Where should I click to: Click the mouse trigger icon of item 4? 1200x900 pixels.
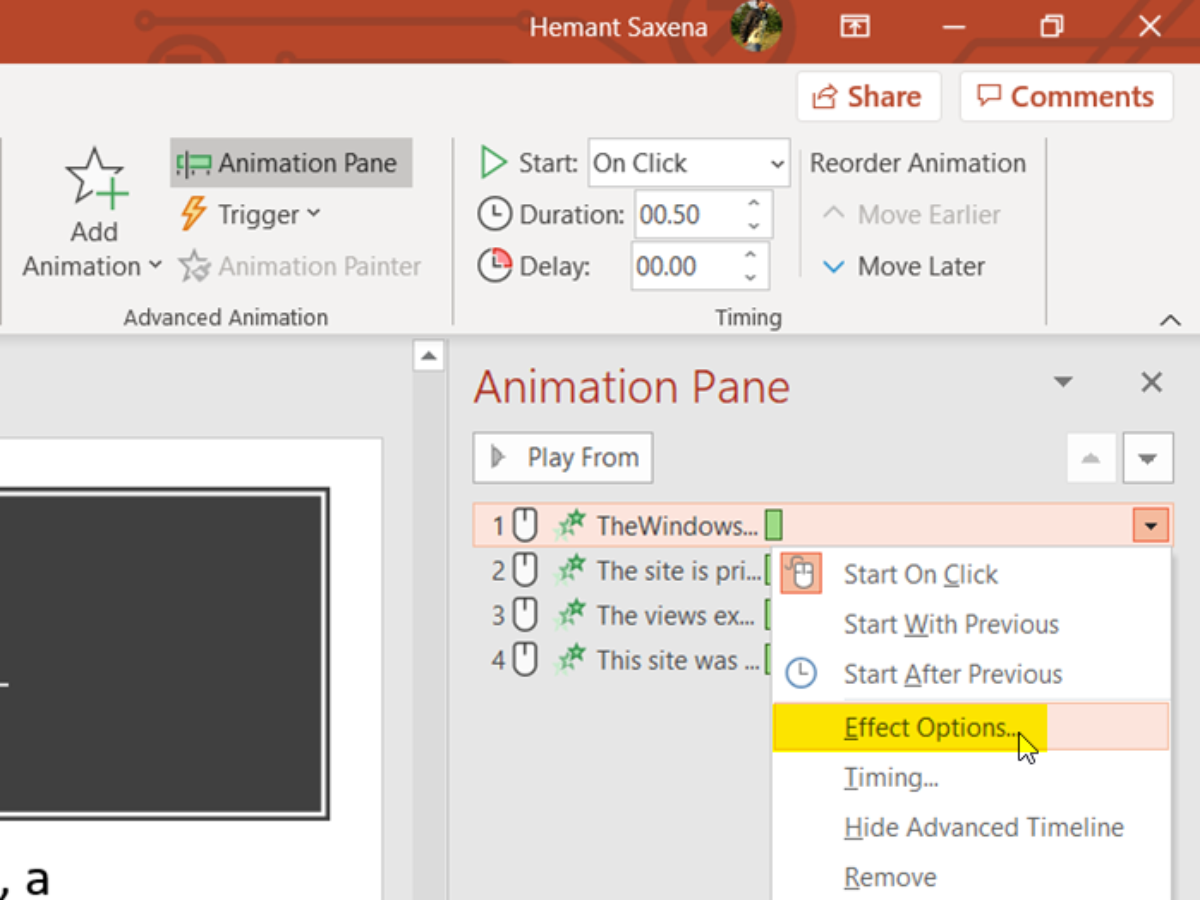tap(525, 661)
